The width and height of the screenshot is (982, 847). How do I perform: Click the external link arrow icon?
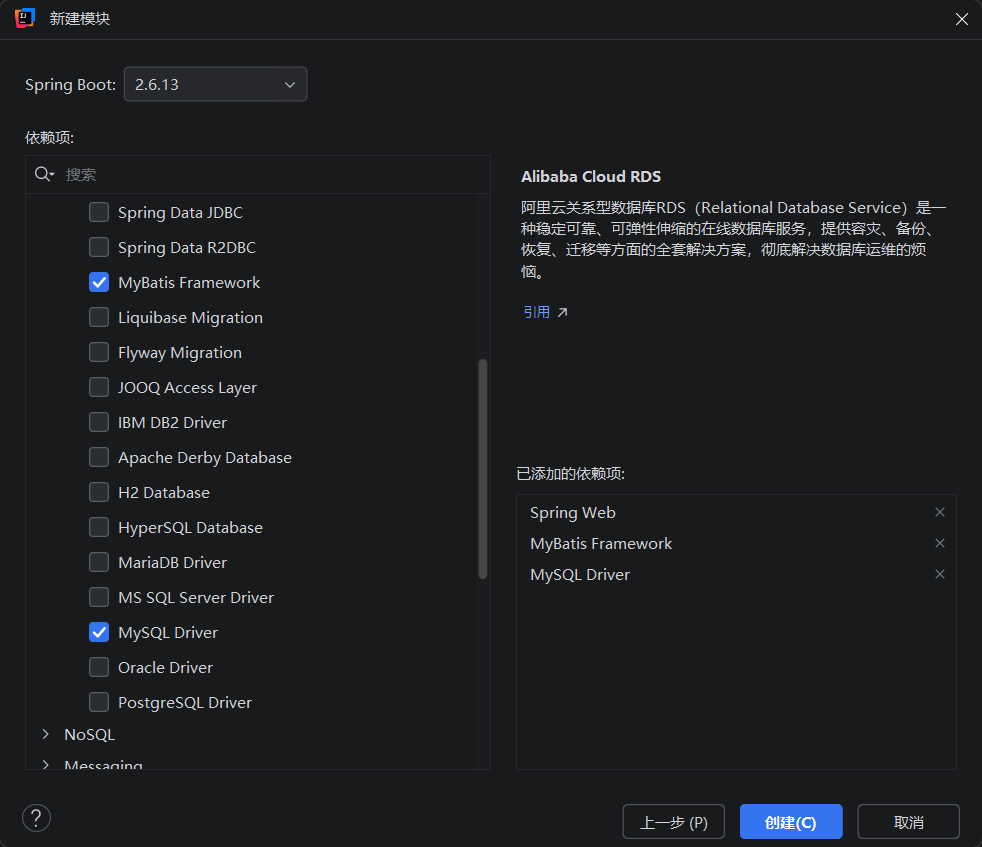tap(562, 312)
